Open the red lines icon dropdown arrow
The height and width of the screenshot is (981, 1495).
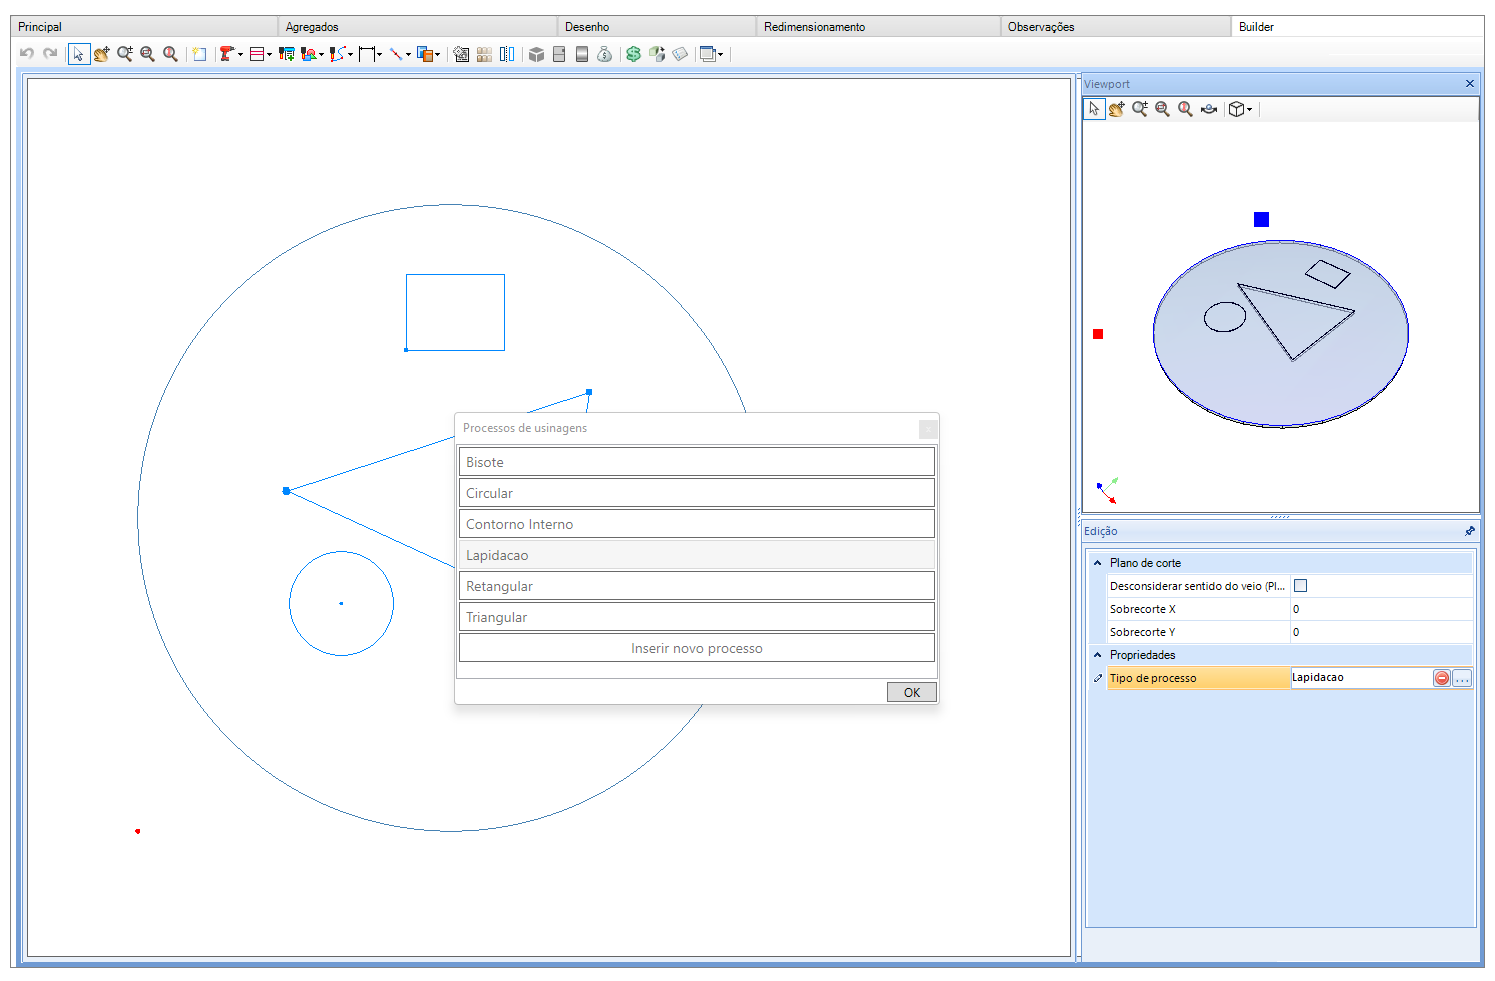(270, 55)
